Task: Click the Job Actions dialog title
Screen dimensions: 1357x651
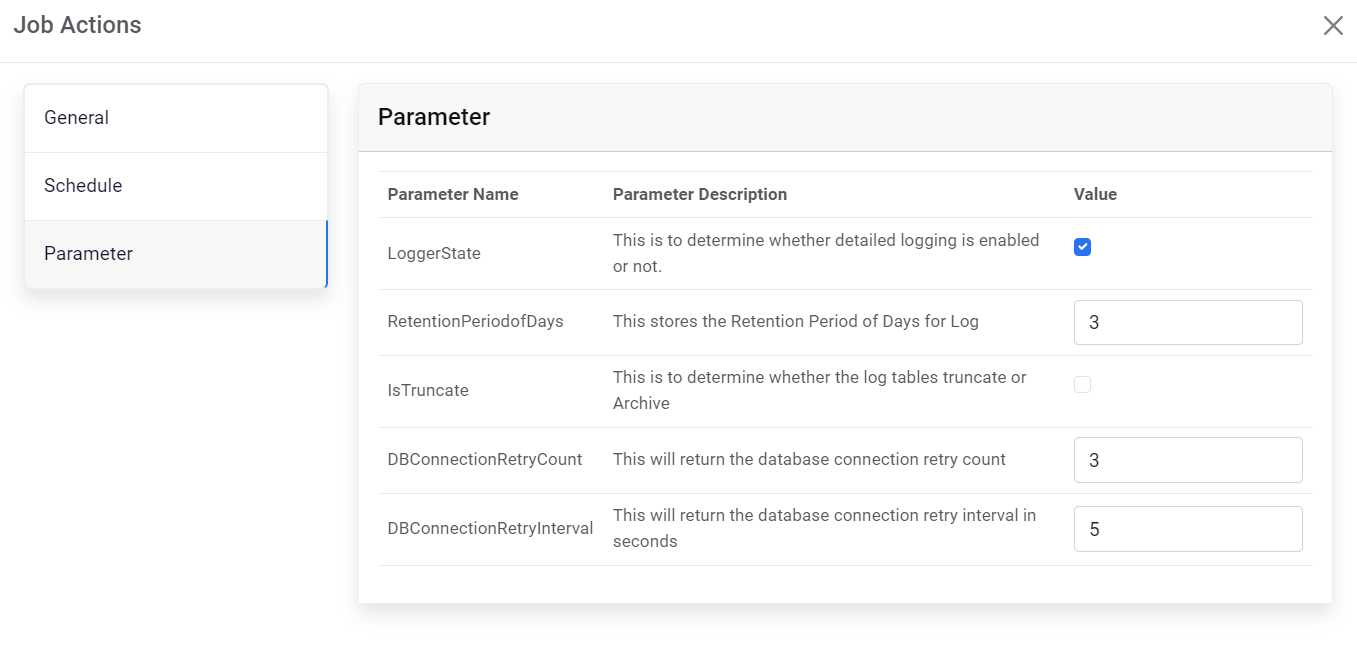Action: pos(77,25)
